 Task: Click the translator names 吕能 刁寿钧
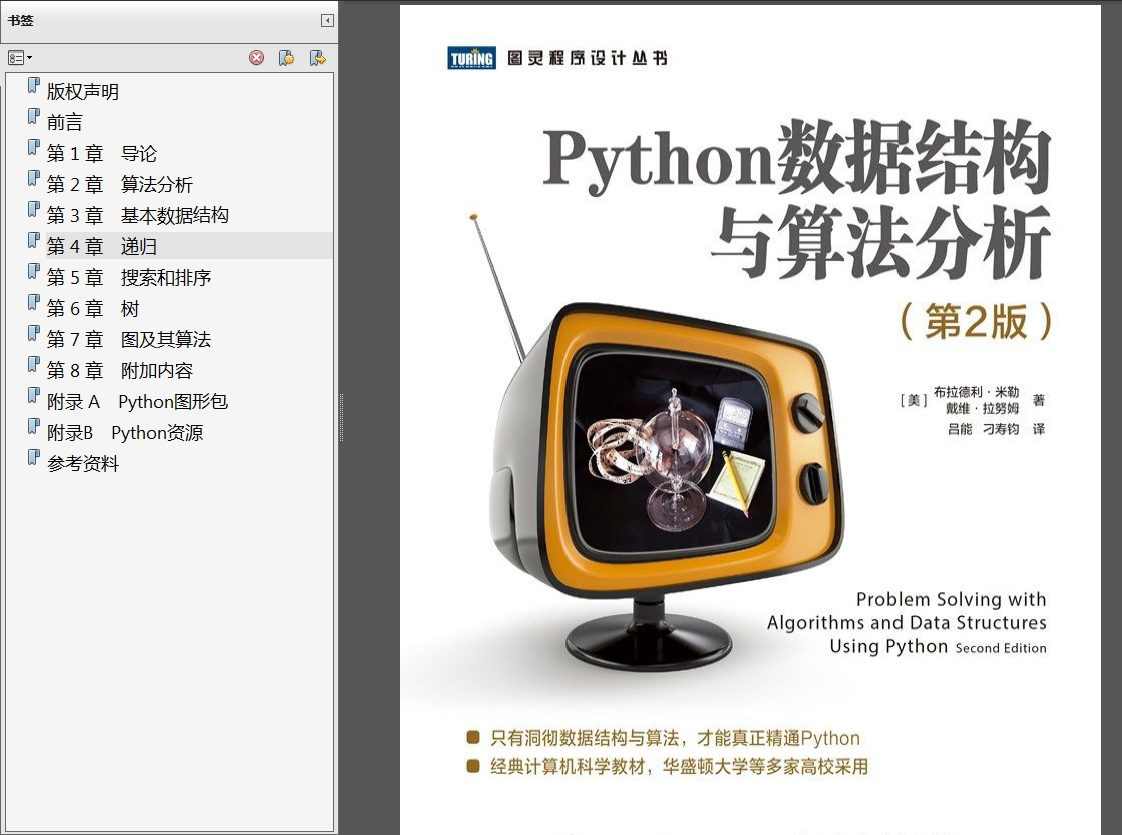[983, 429]
